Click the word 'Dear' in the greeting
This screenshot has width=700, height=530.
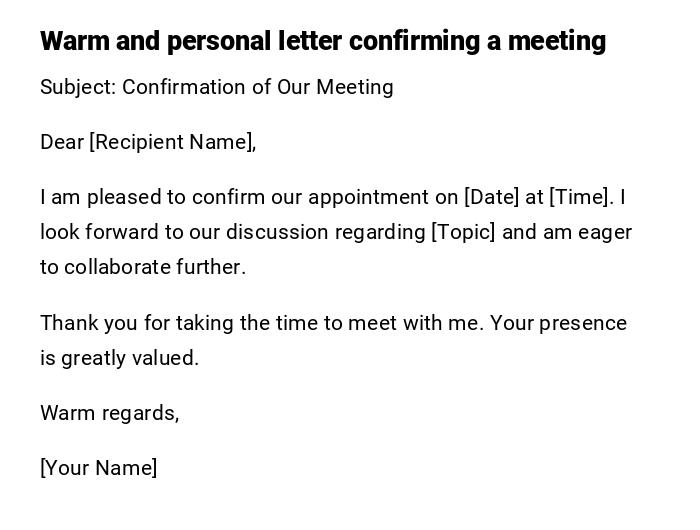tap(62, 142)
